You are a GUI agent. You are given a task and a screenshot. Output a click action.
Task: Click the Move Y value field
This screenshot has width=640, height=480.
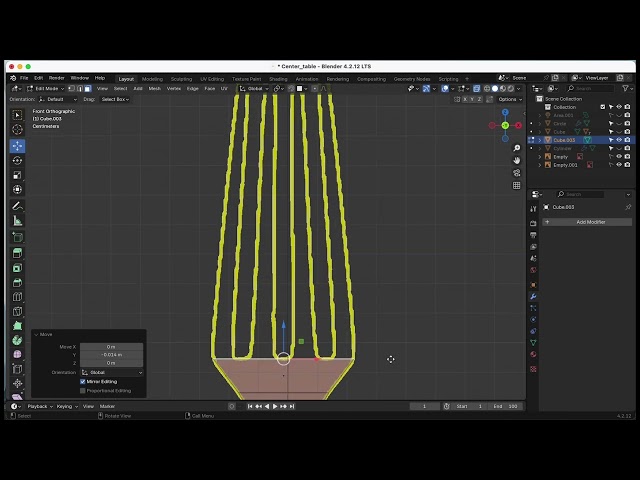click(111, 355)
